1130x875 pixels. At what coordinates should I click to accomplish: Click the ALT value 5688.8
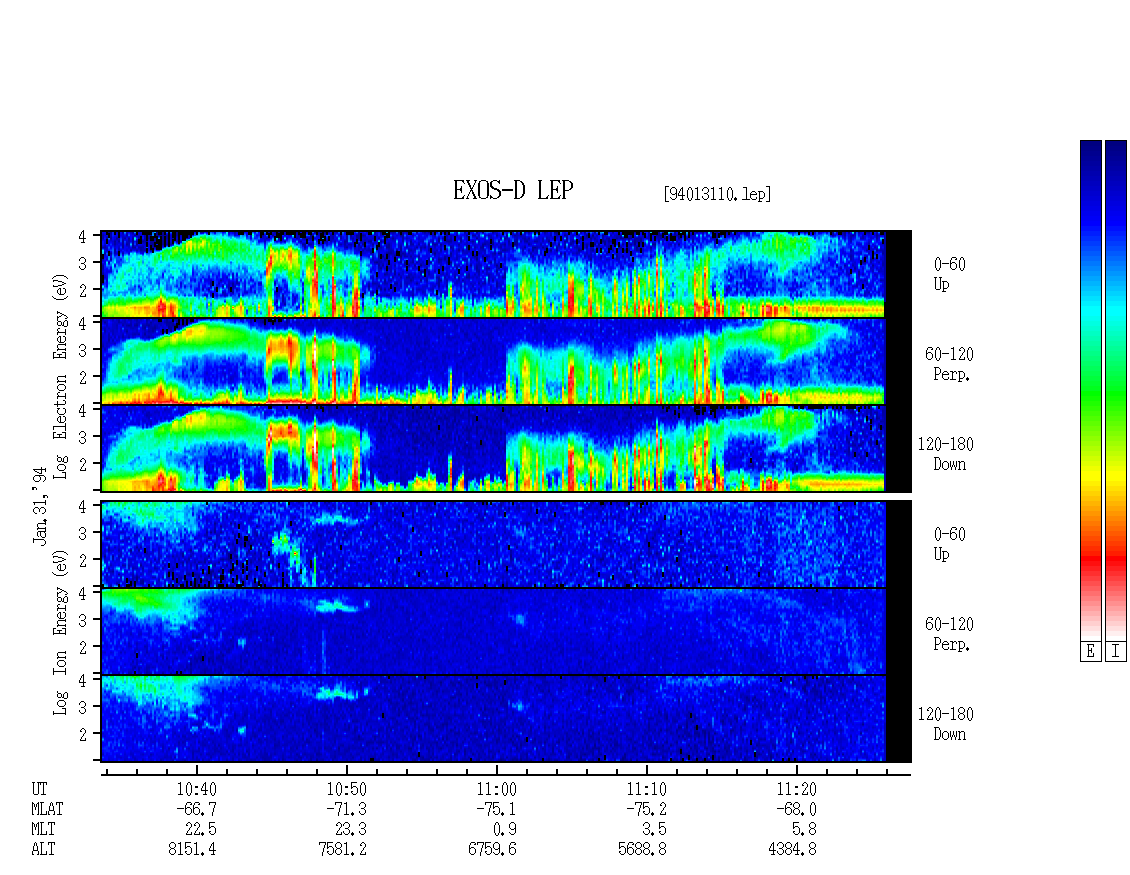[642, 850]
